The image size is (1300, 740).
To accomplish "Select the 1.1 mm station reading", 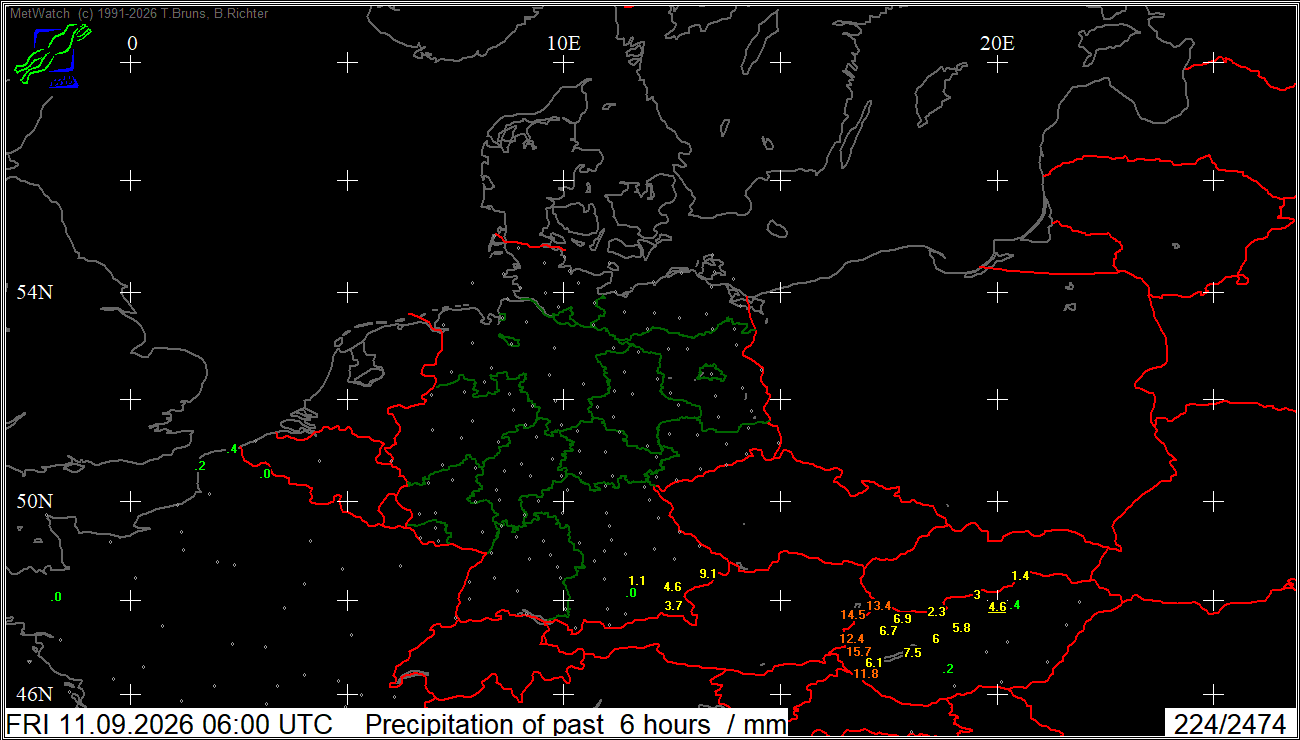I will [x=637, y=581].
